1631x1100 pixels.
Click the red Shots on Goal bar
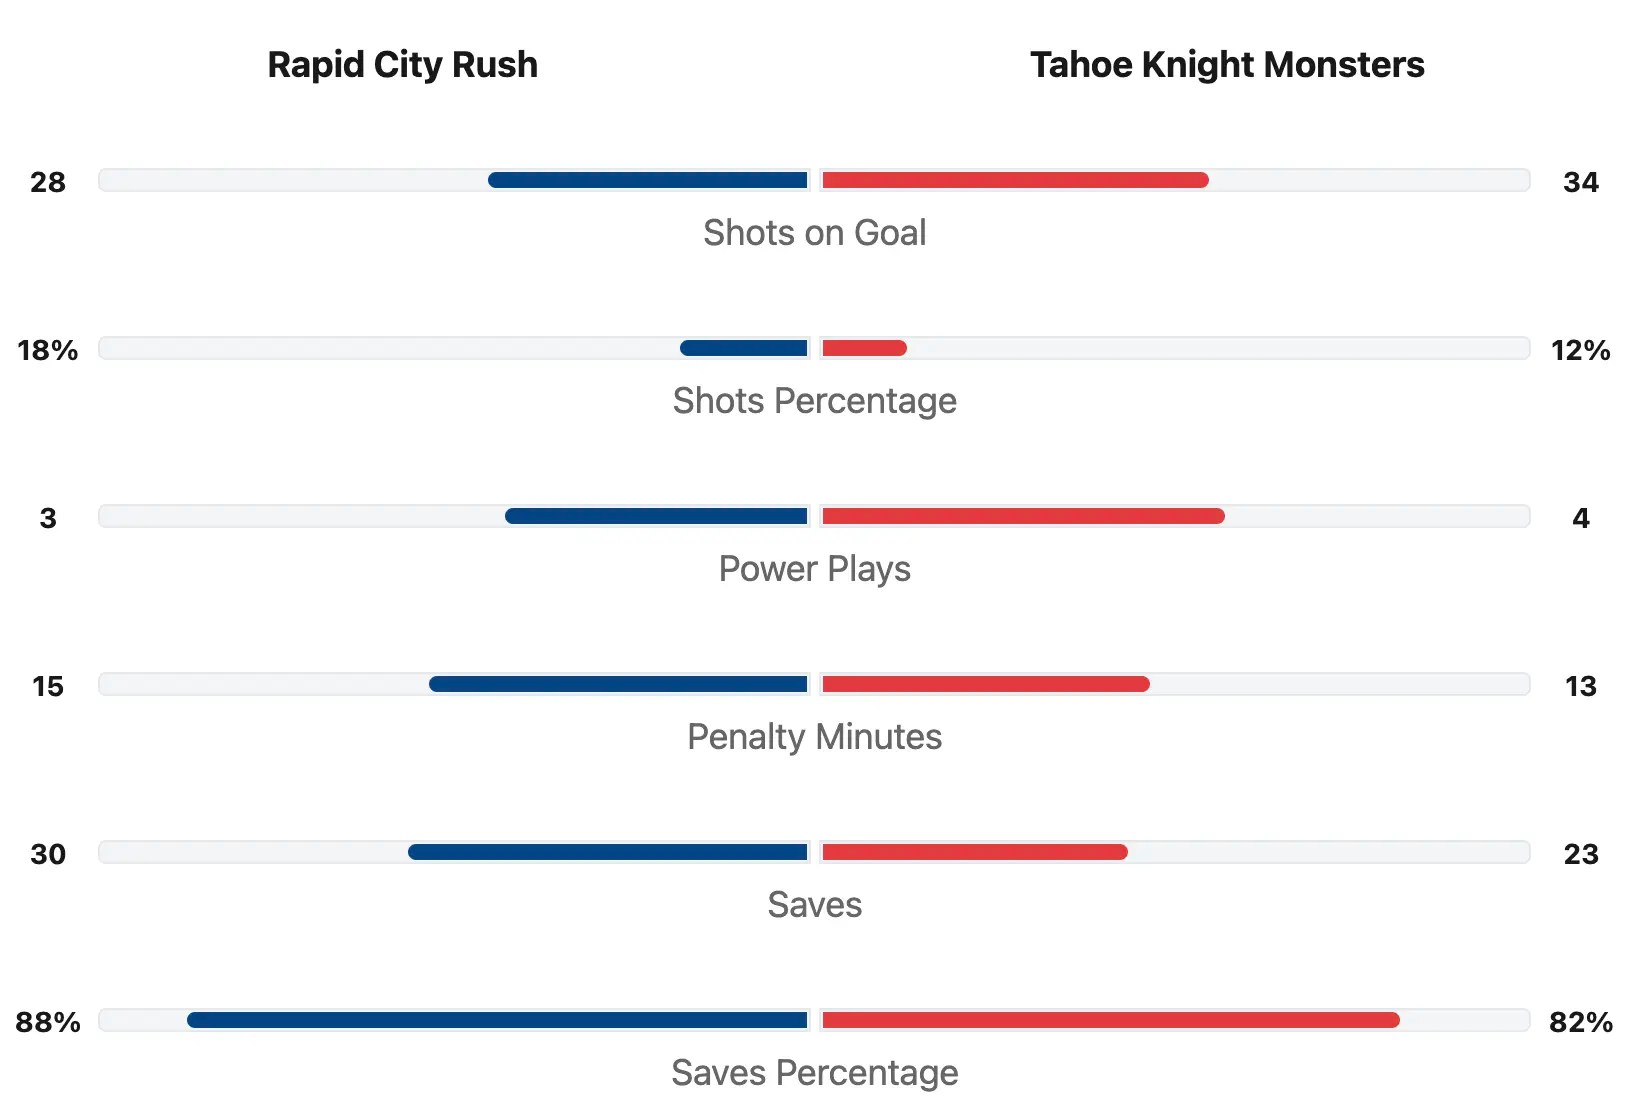tap(1015, 180)
